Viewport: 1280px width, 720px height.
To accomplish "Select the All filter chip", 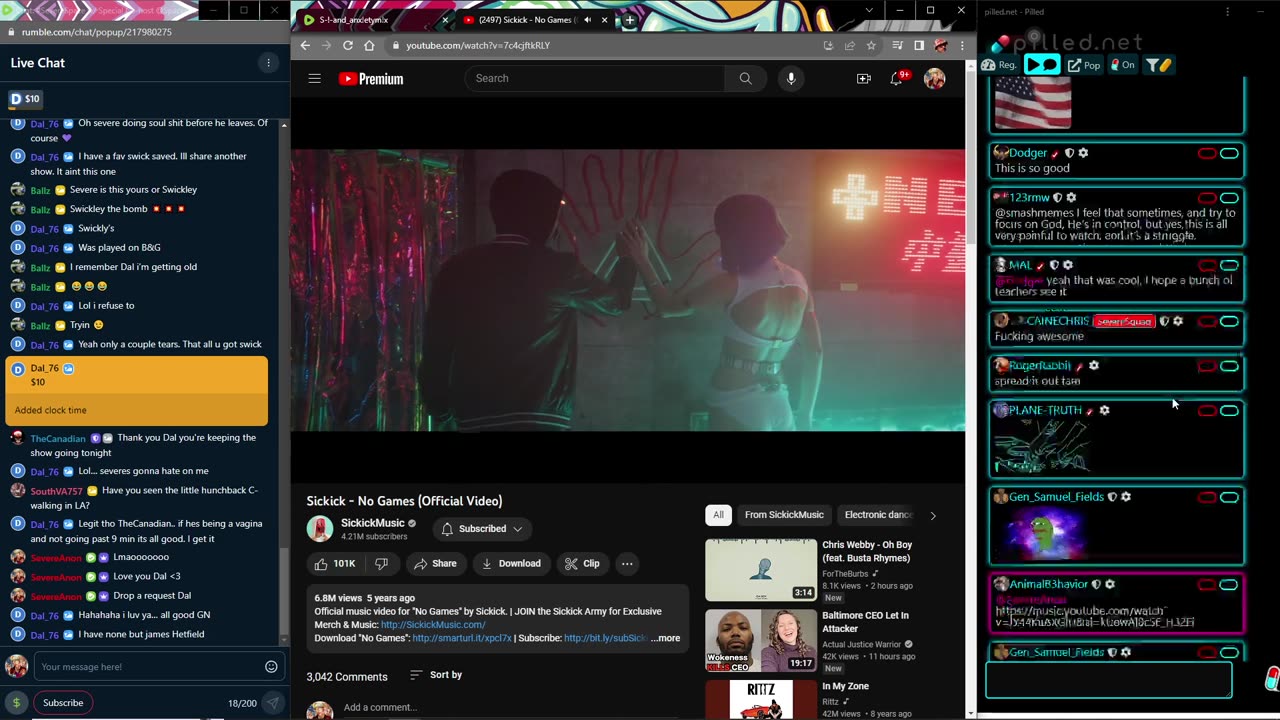I will point(718,515).
